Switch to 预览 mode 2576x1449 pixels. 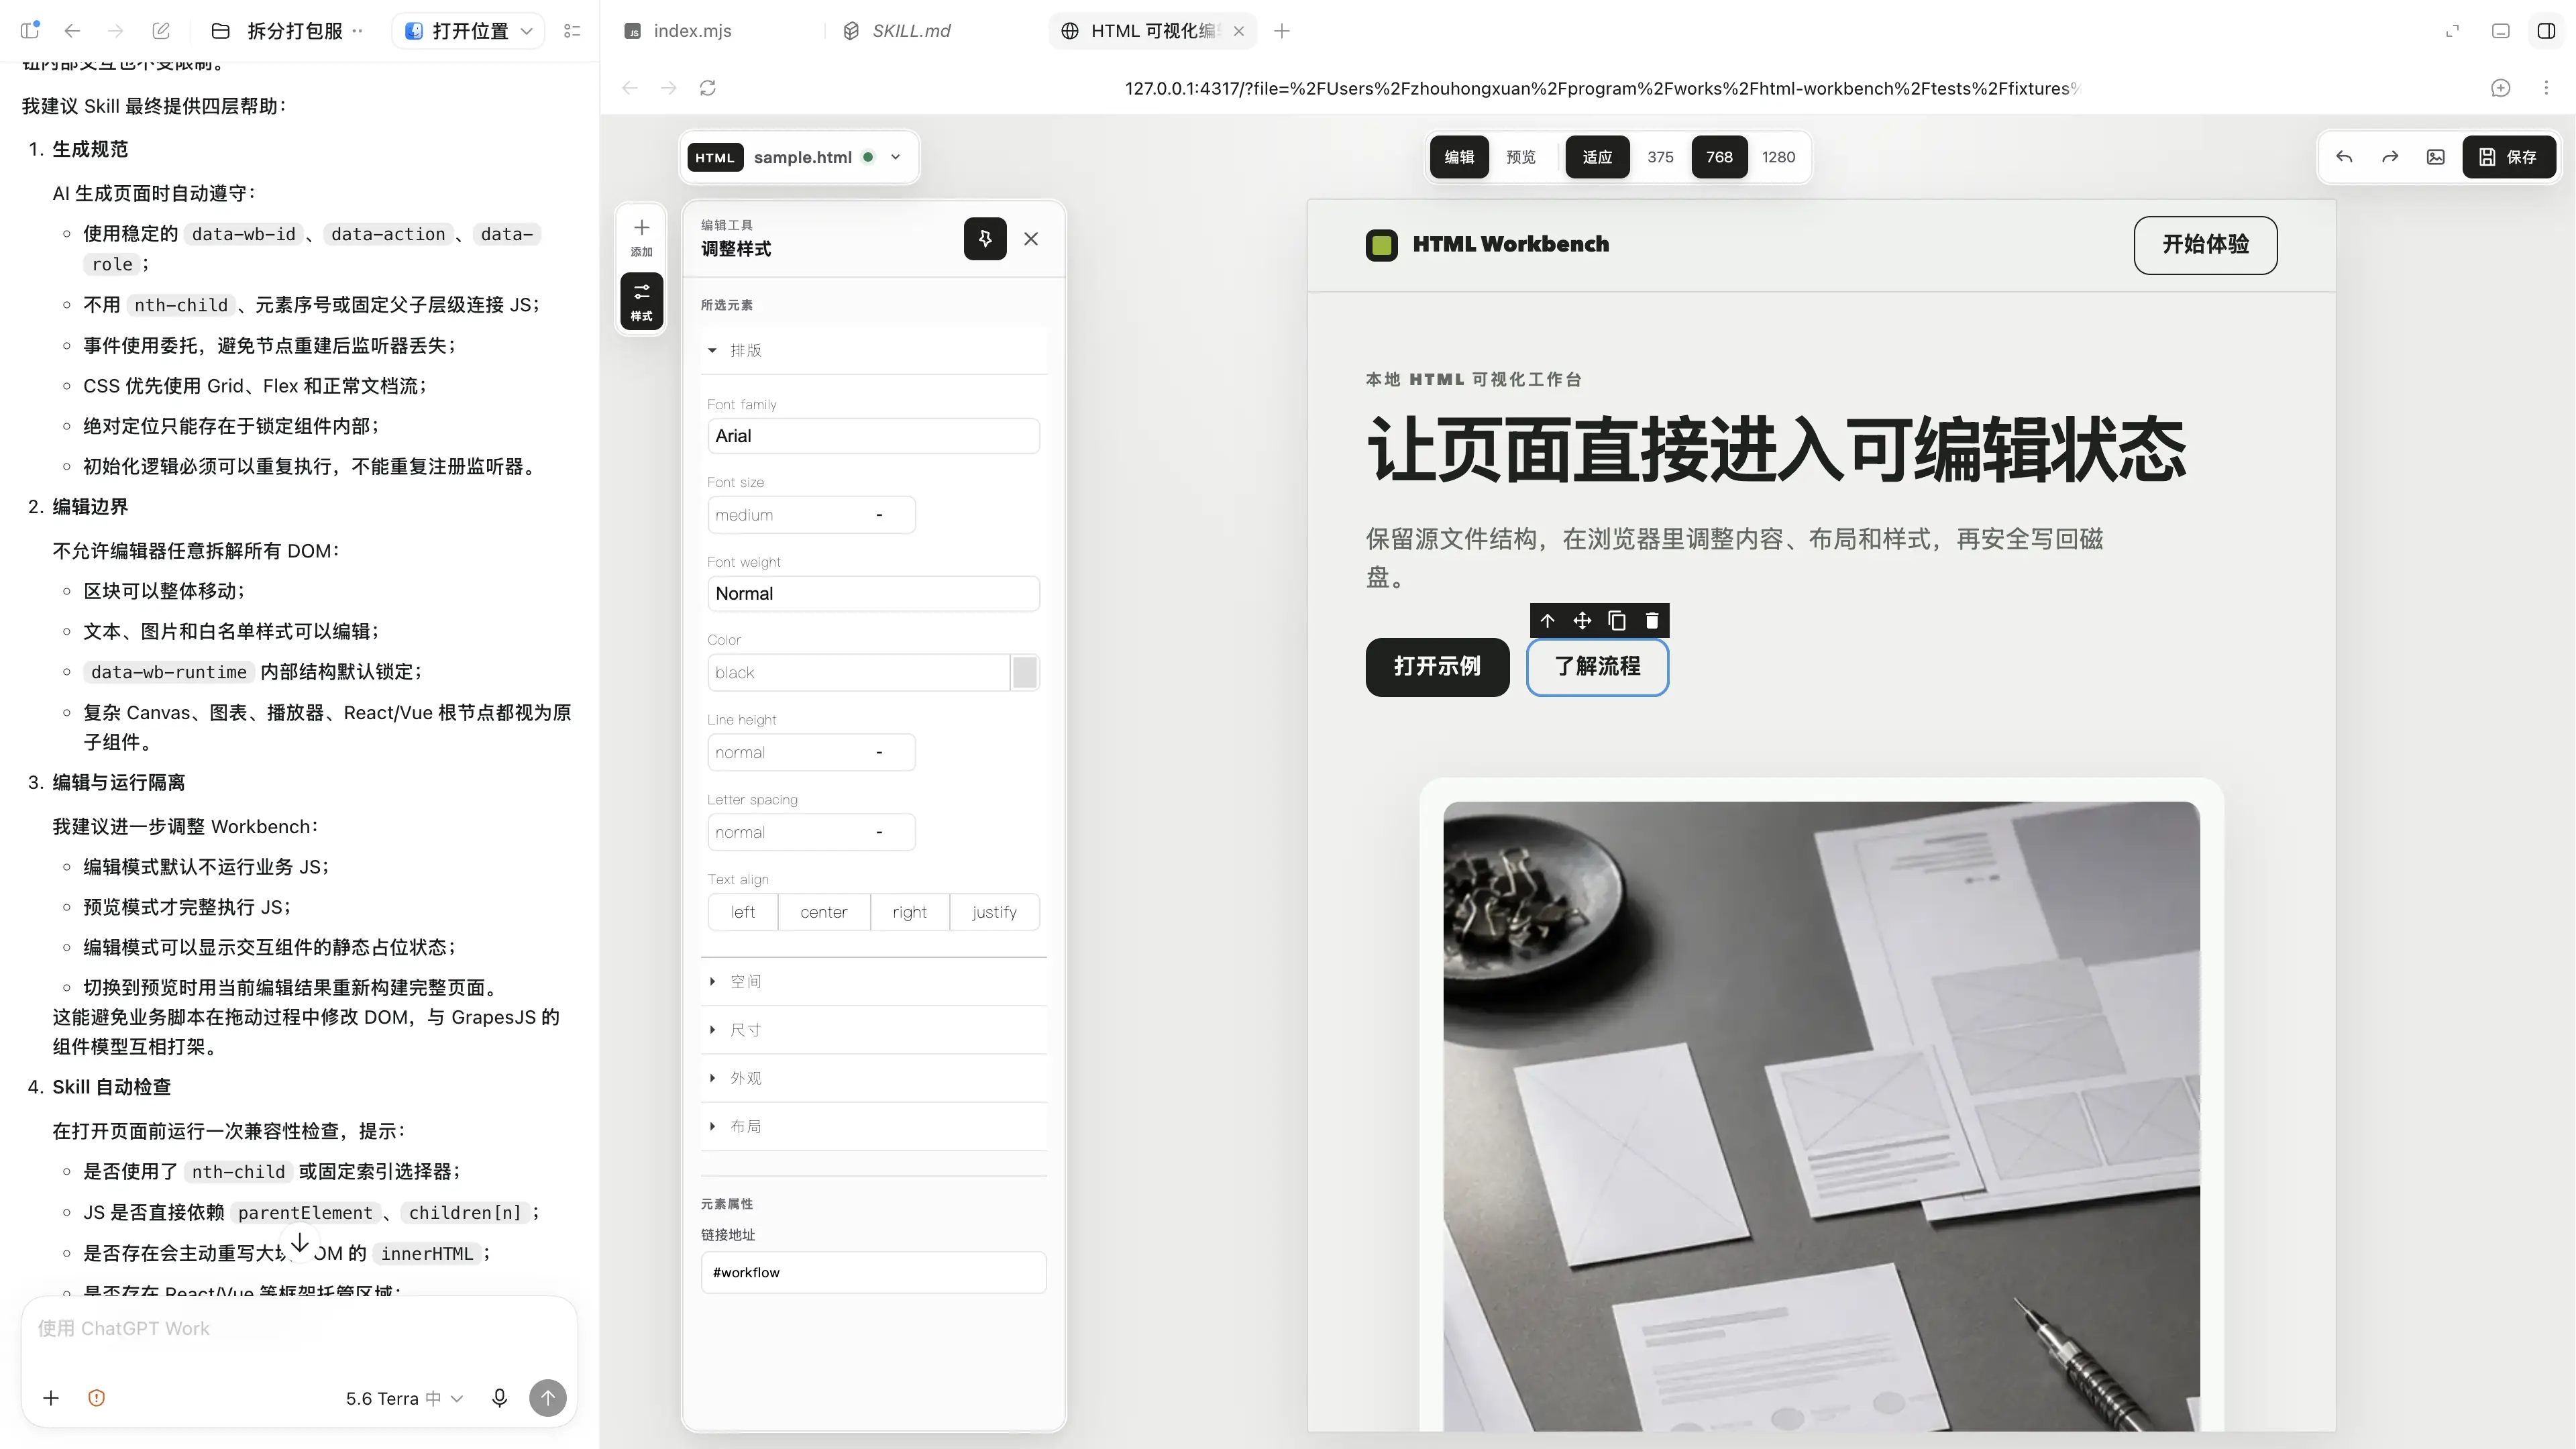coord(1521,157)
